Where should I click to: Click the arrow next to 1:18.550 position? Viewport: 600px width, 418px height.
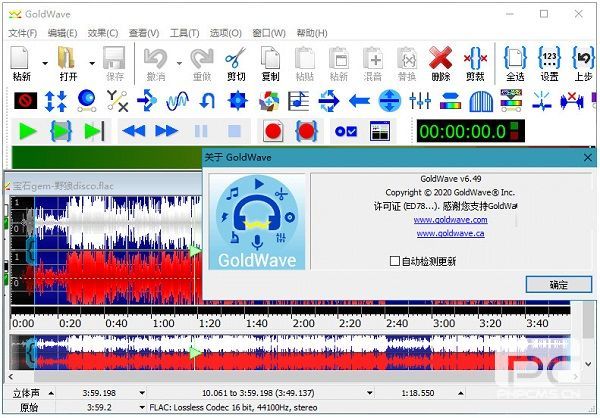(461, 393)
